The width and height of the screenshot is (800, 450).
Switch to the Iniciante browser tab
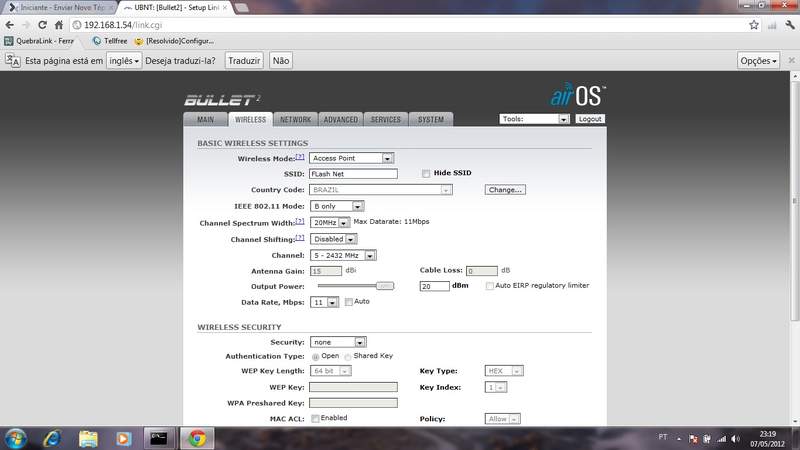point(59,8)
